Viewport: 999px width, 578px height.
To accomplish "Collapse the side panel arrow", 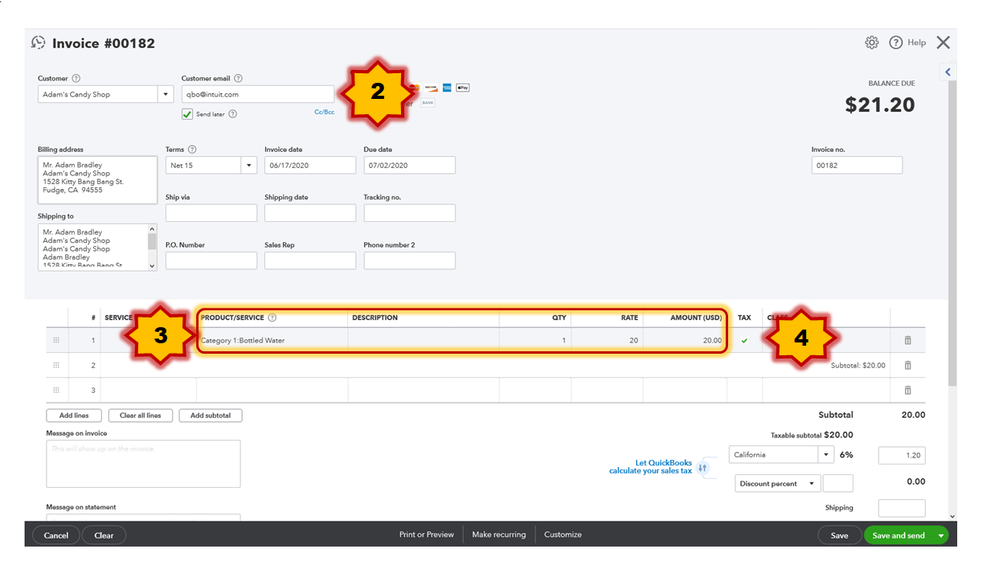I will pos(948,72).
